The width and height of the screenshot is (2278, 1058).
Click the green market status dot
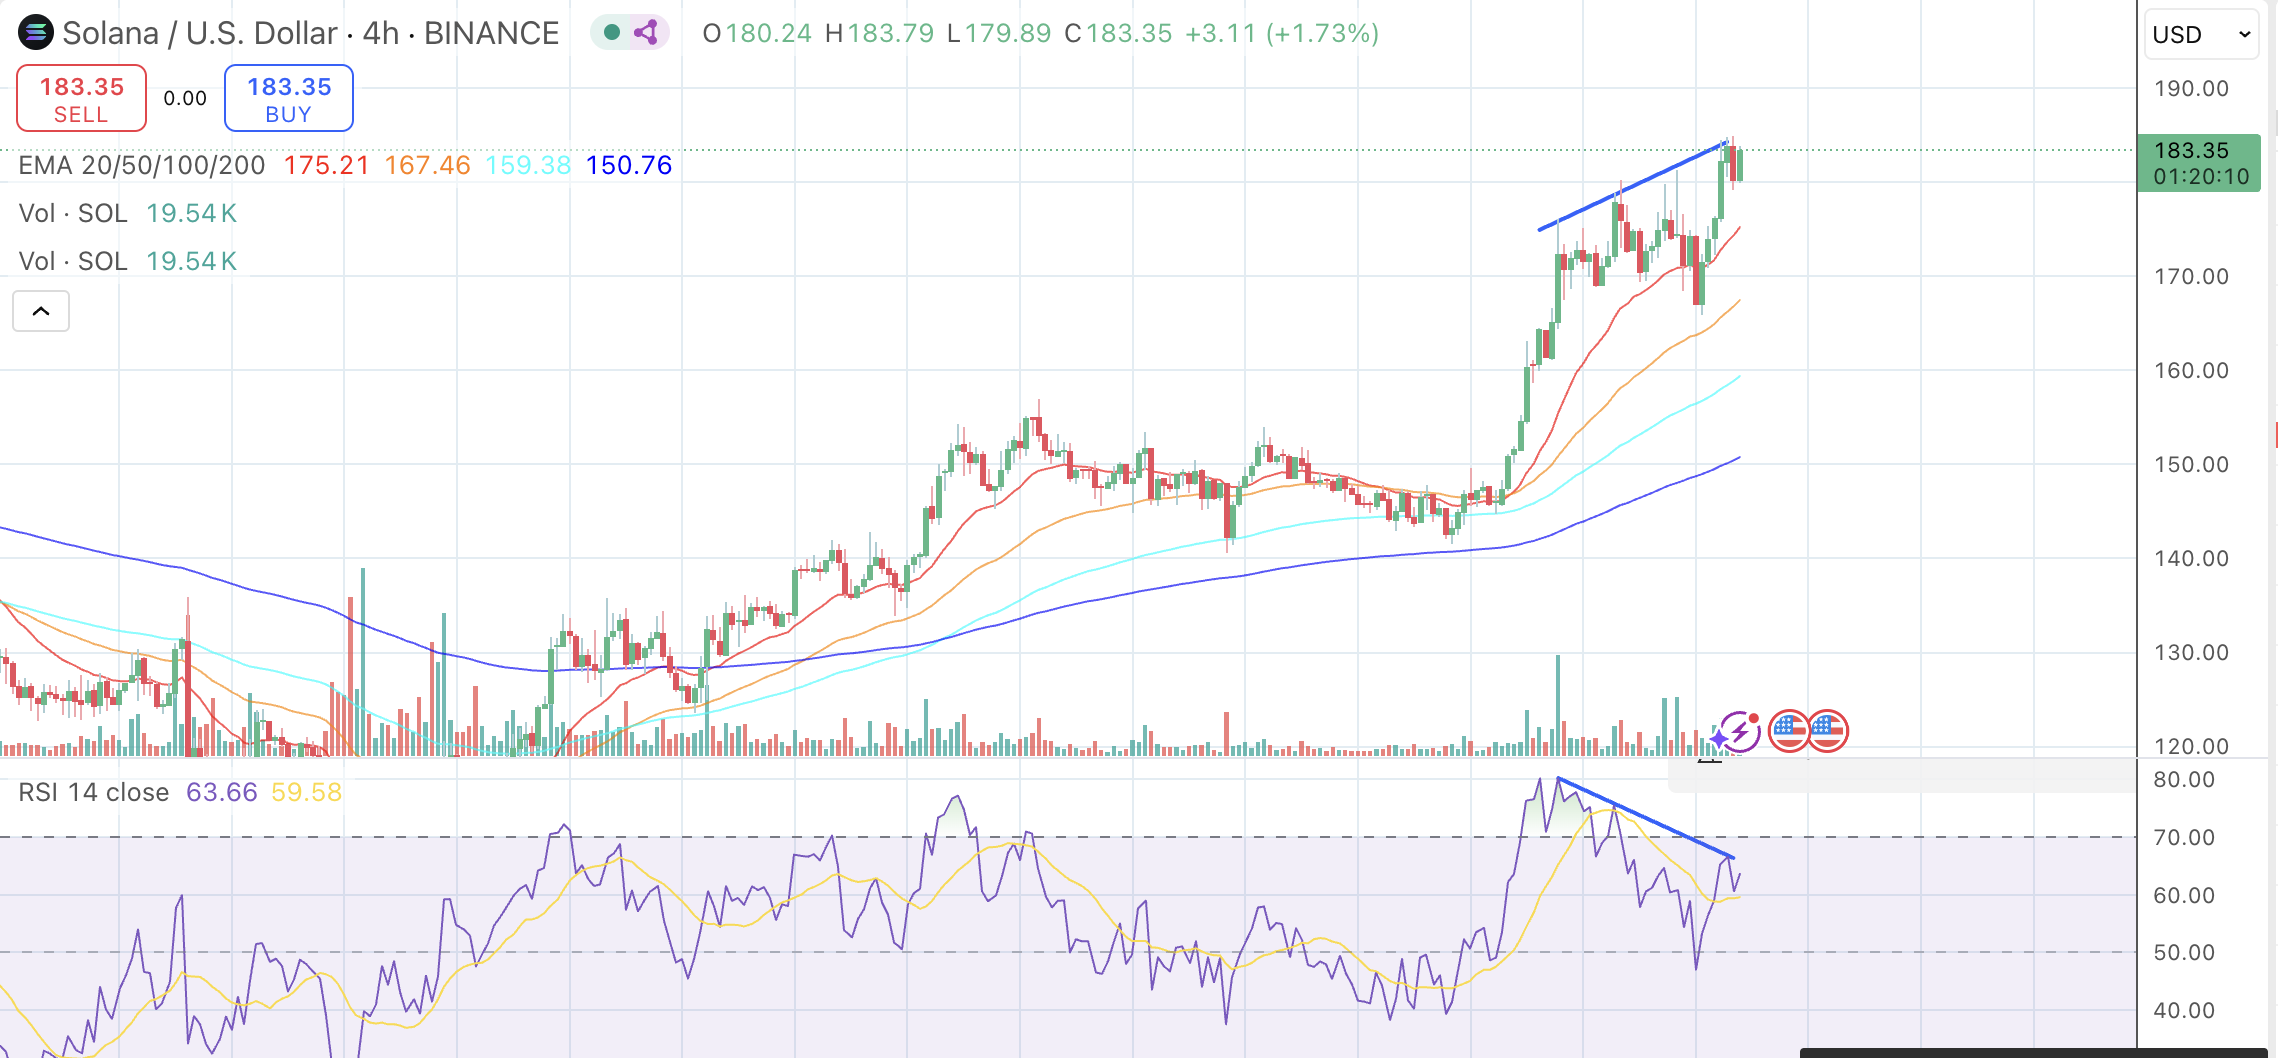click(612, 33)
